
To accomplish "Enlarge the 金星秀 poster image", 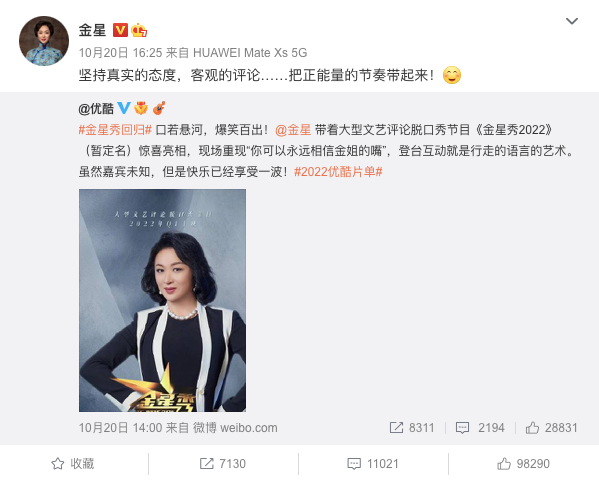I will pos(162,300).
